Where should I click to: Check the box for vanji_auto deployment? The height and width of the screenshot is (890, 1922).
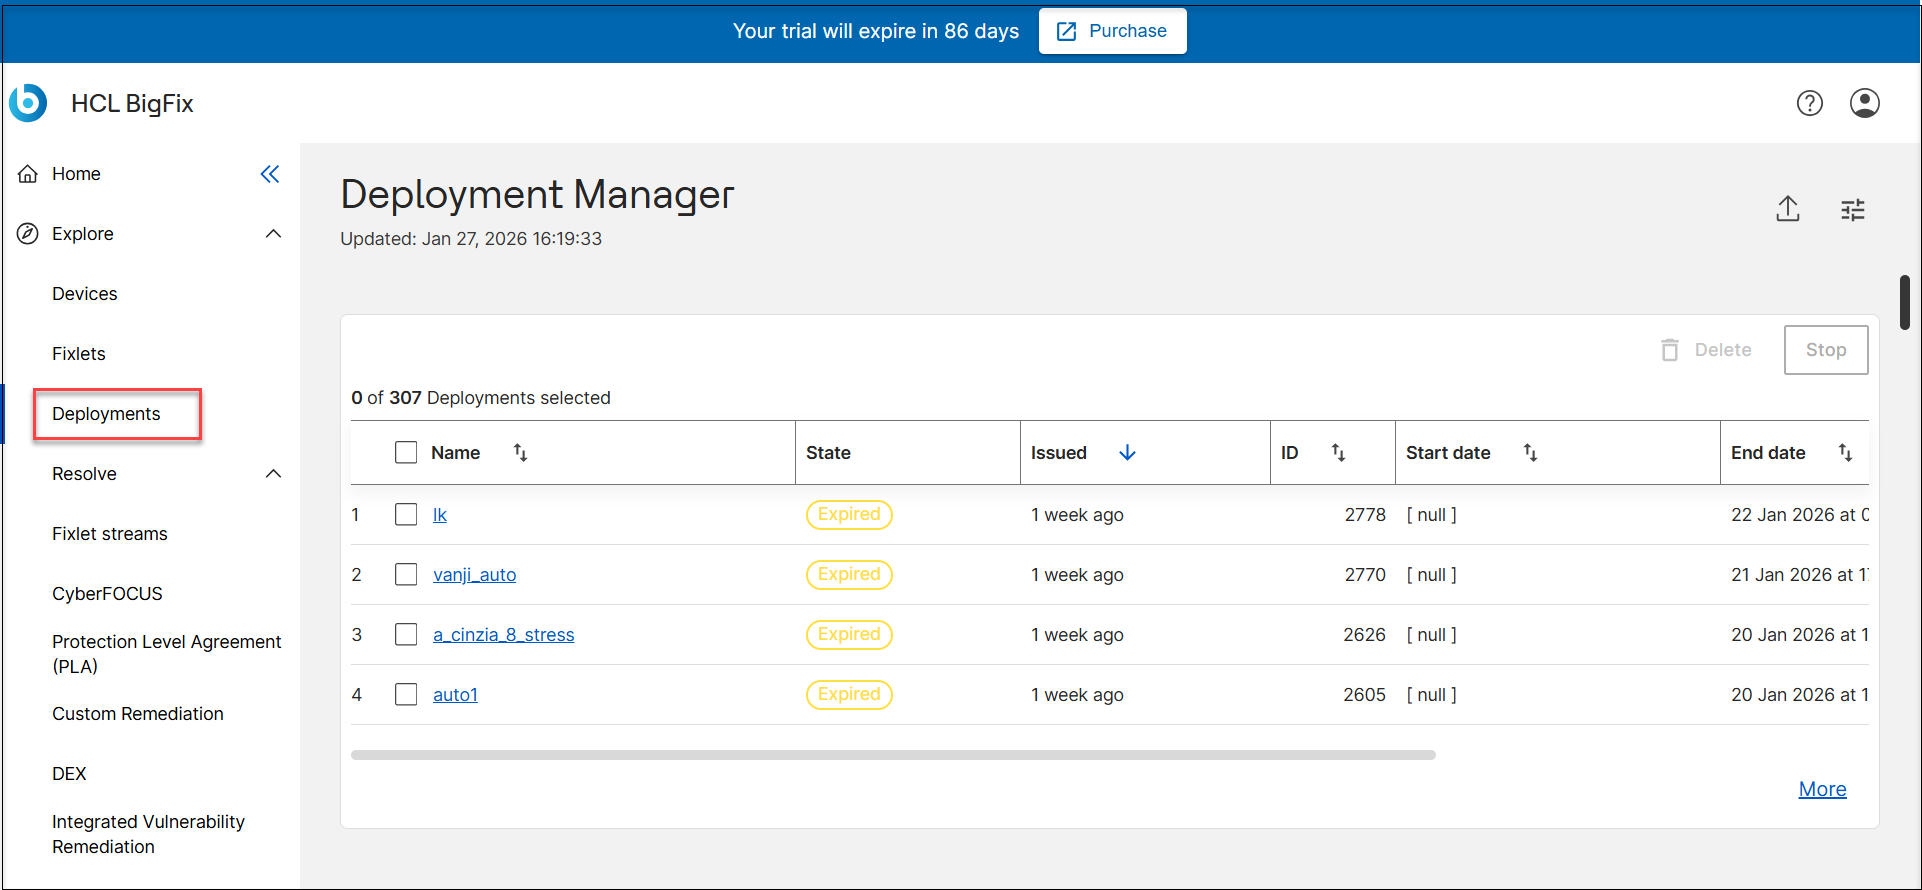(406, 575)
